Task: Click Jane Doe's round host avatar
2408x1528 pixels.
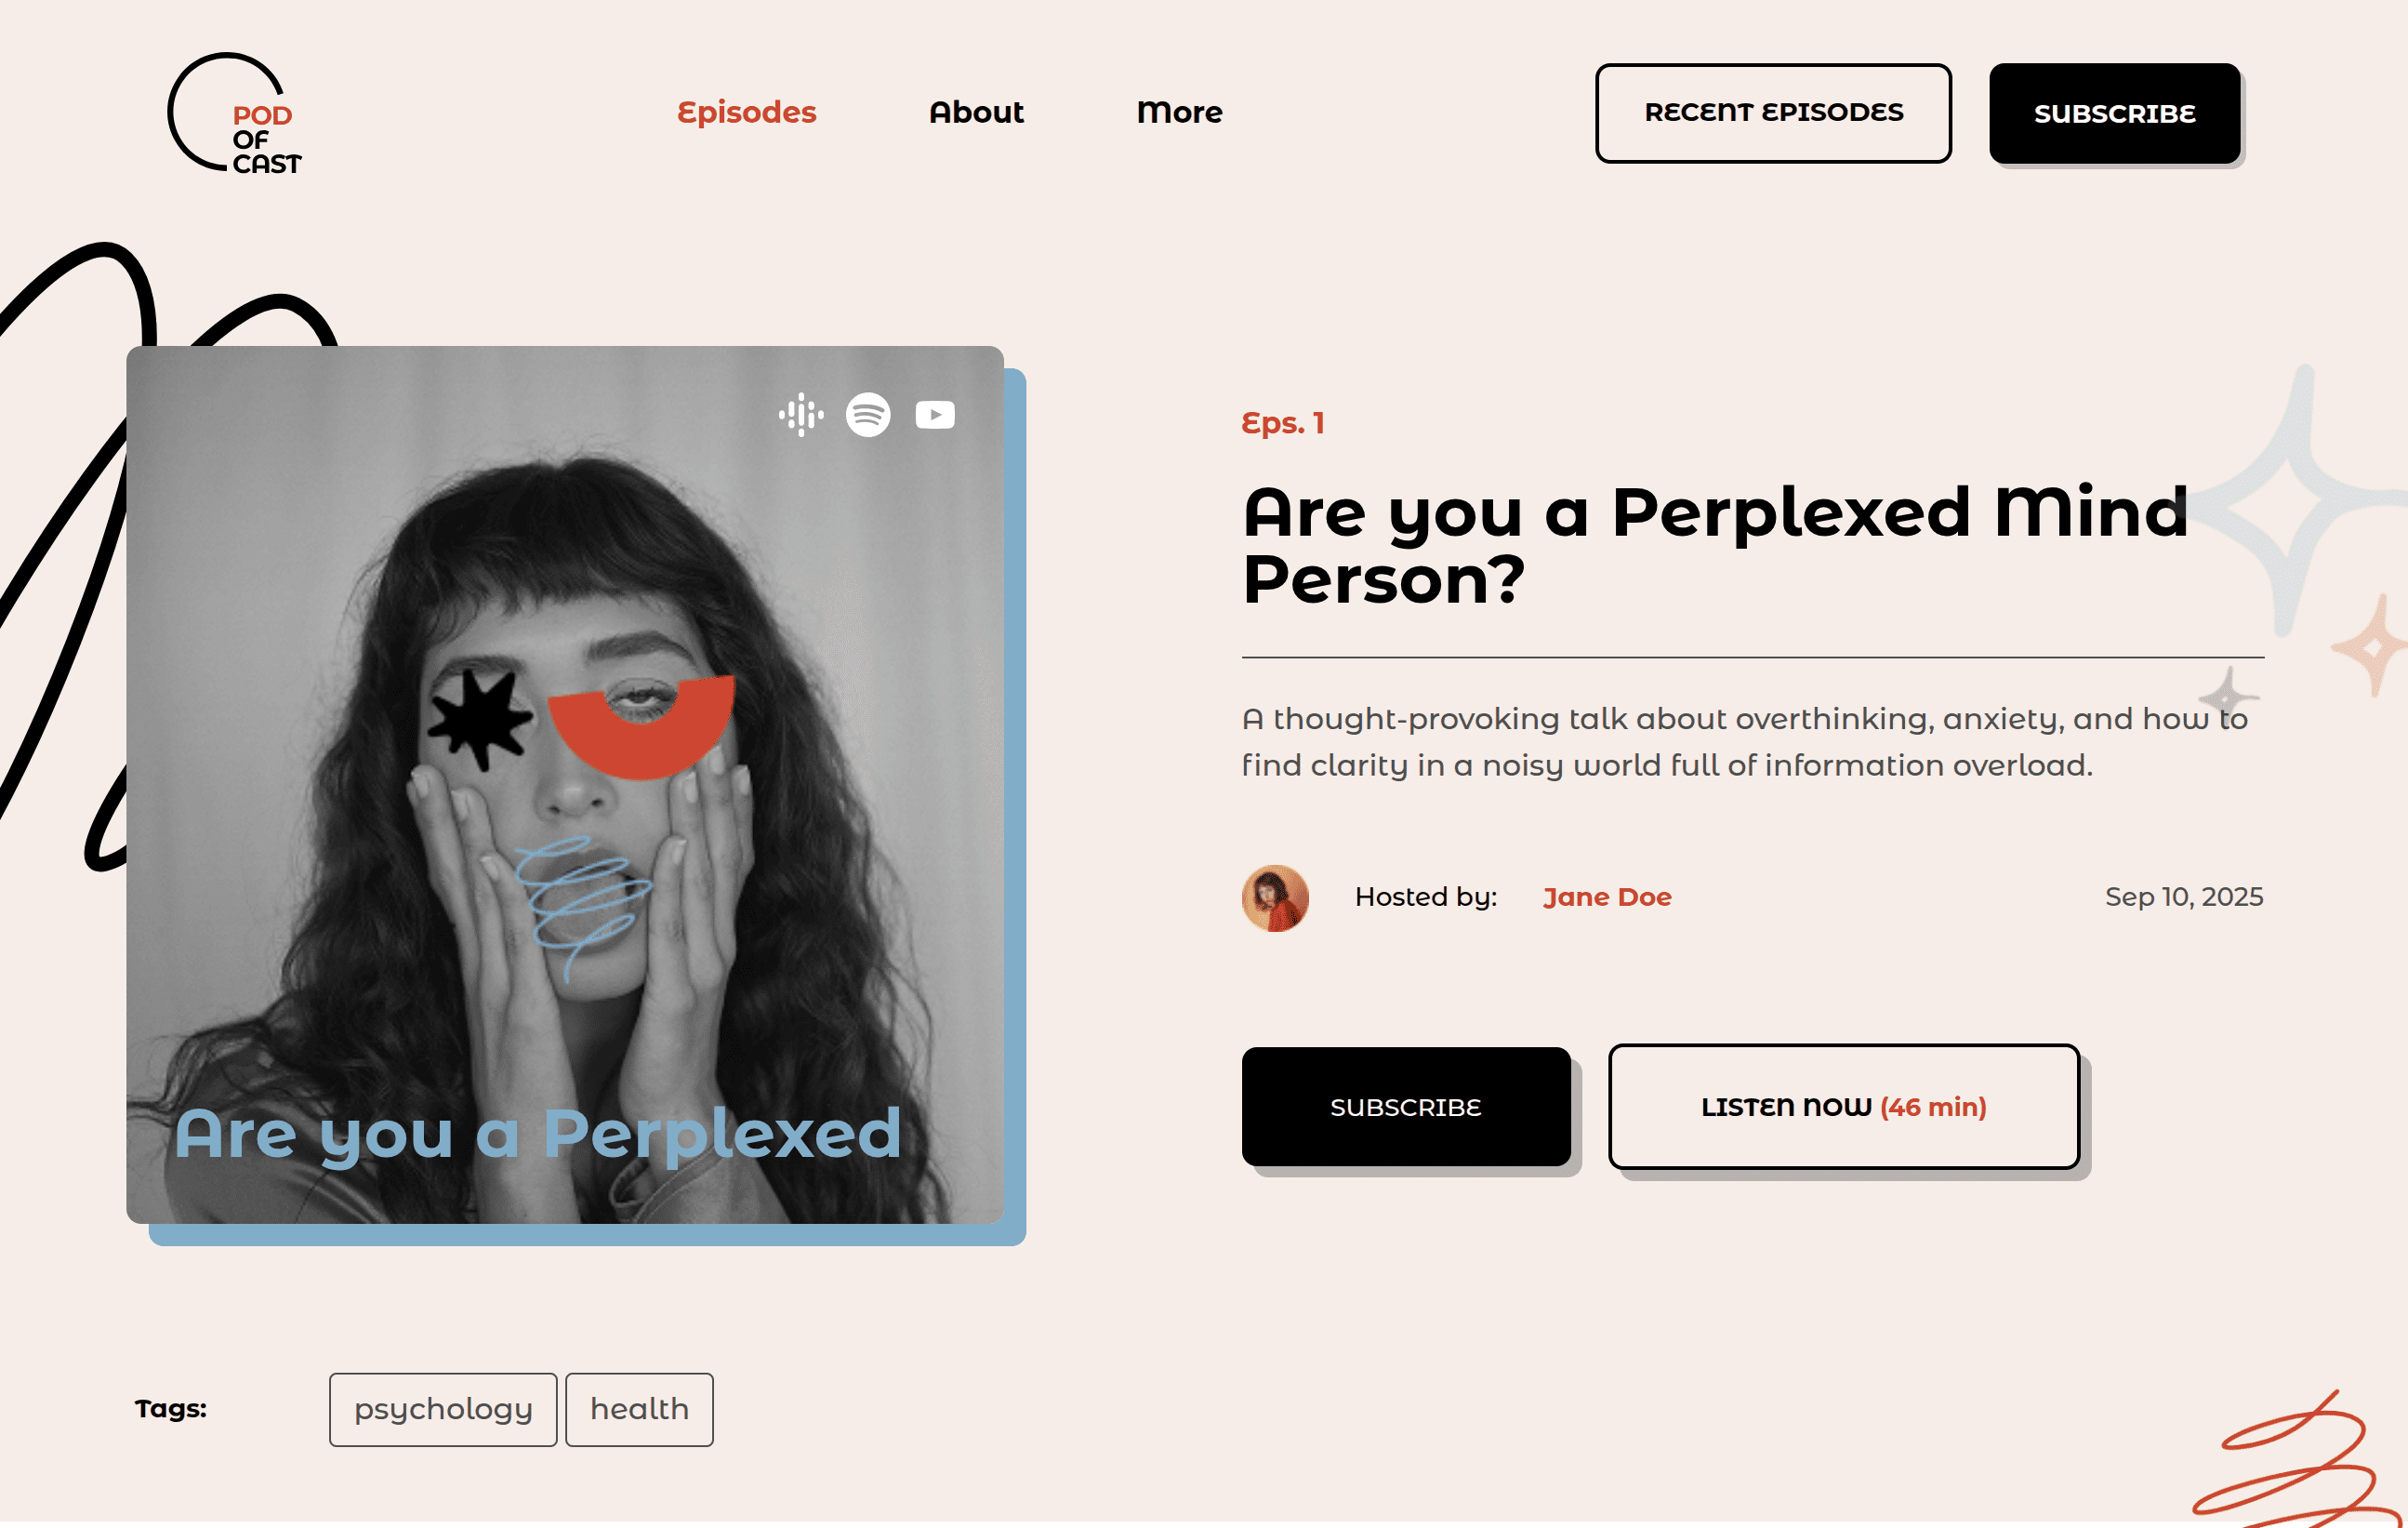Action: tap(1275, 898)
